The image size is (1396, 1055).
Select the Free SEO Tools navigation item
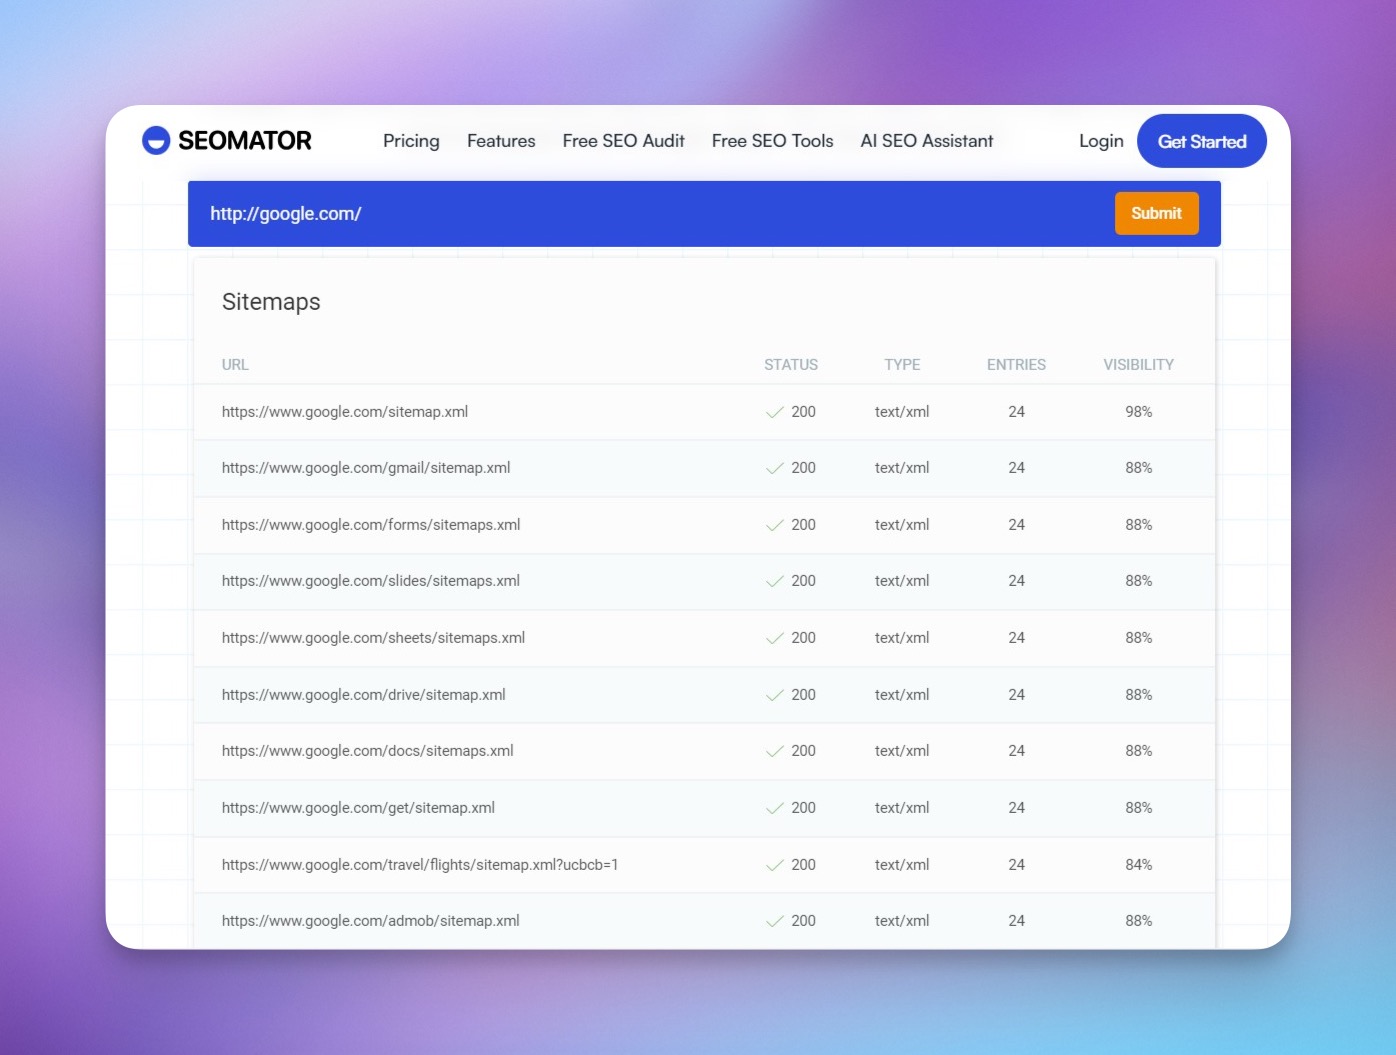coord(771,141)
